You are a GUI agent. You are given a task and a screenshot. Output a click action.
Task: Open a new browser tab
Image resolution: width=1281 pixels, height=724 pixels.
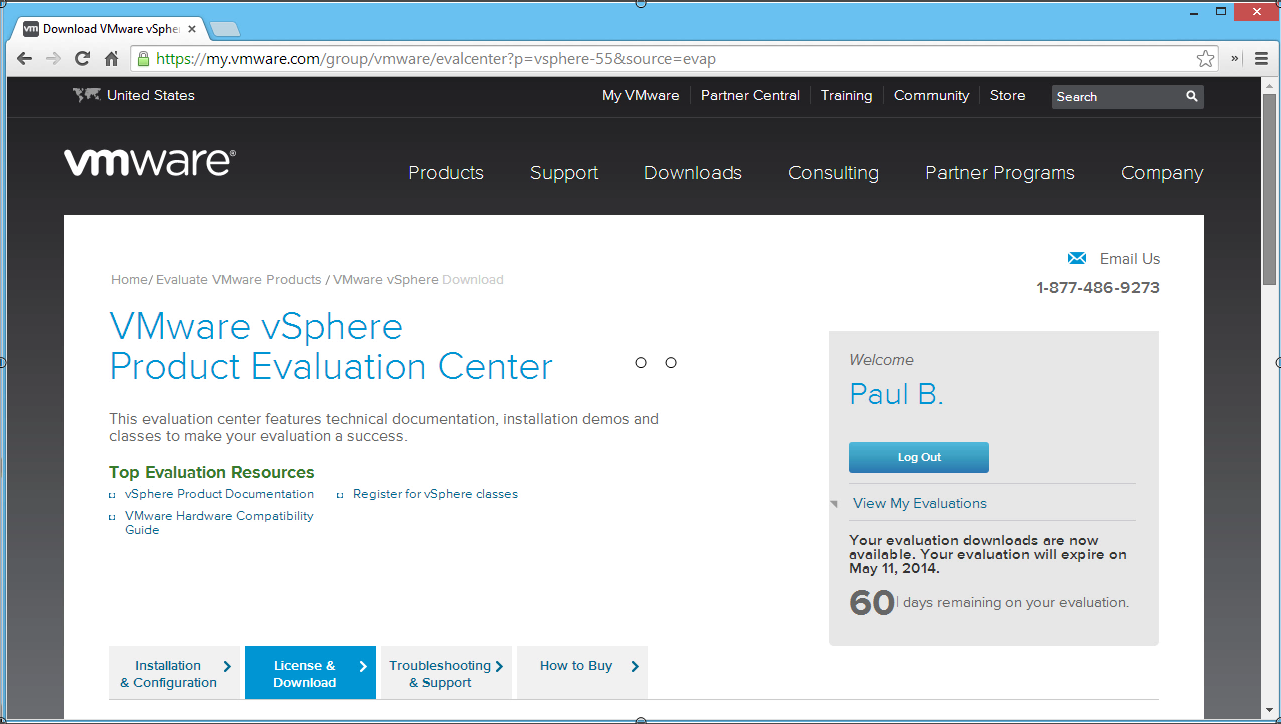click(x=225, y=29)
